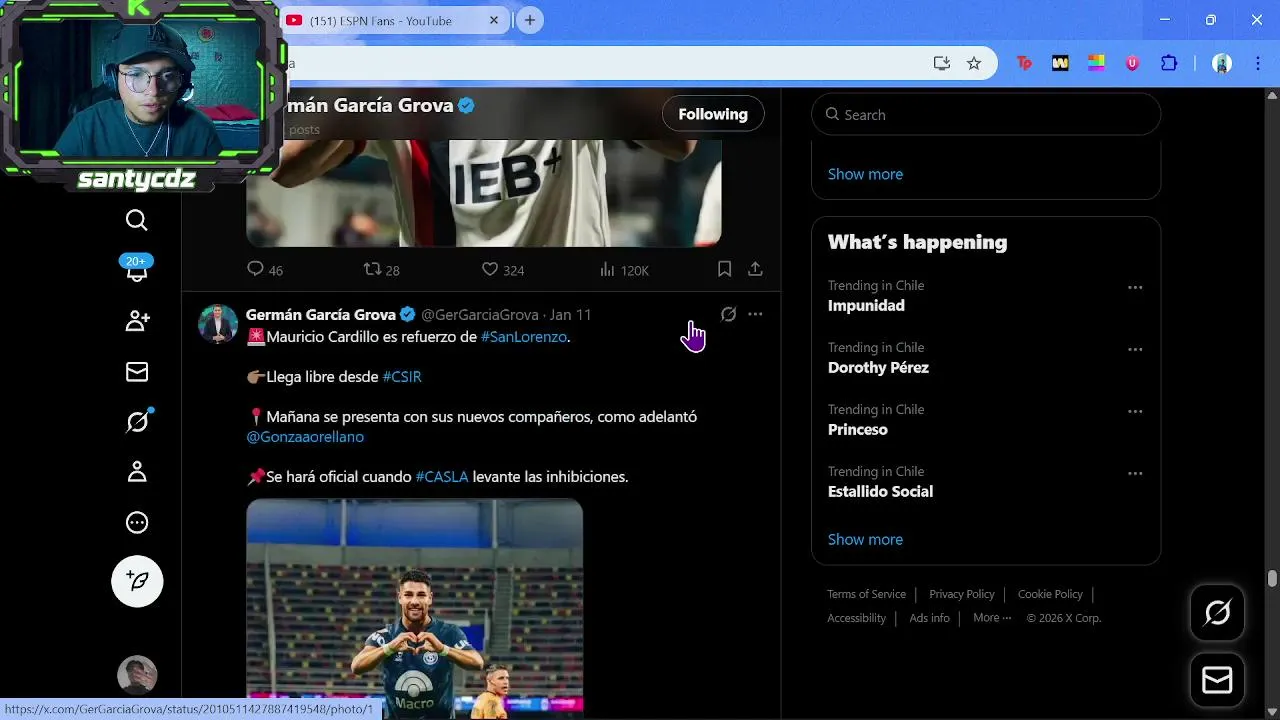Compose a new post with feather button
The width and height of the screenshot is (1280, 720).
click(x=137, y=581)
